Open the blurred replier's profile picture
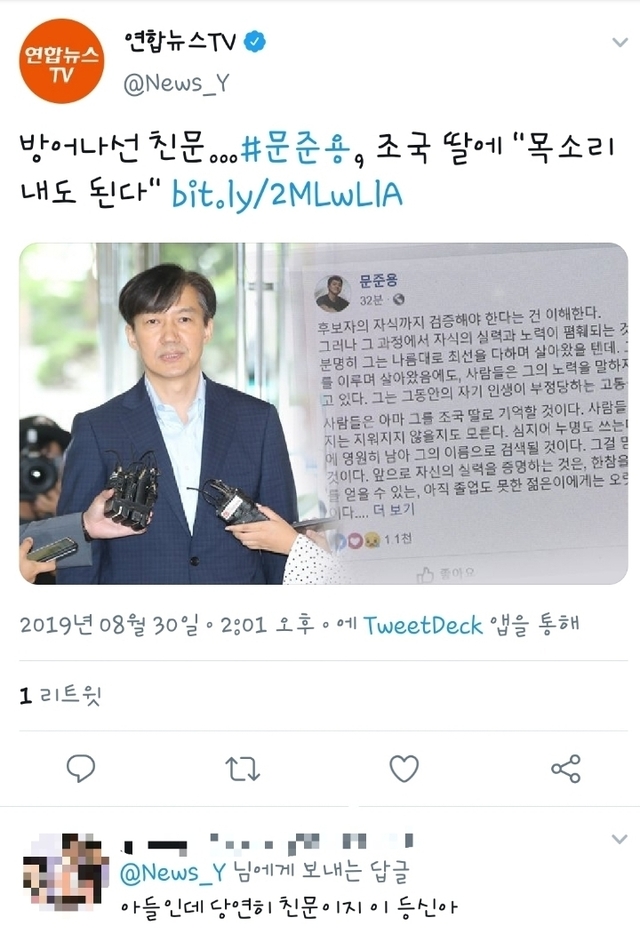This screenshot has width=640, height=934. pos(66,871)
